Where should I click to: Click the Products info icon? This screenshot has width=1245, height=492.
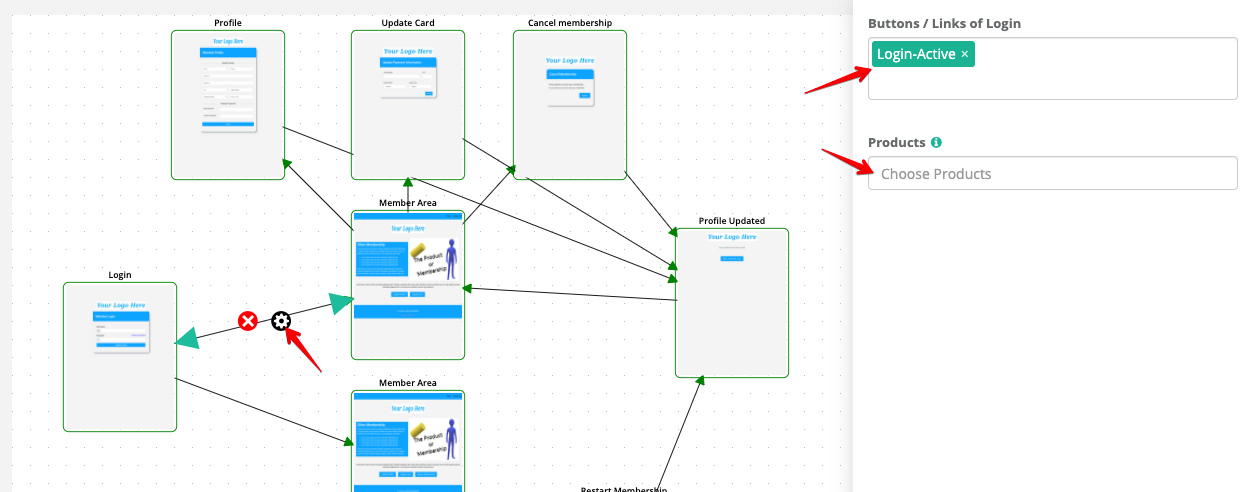(x=936, y=143)
